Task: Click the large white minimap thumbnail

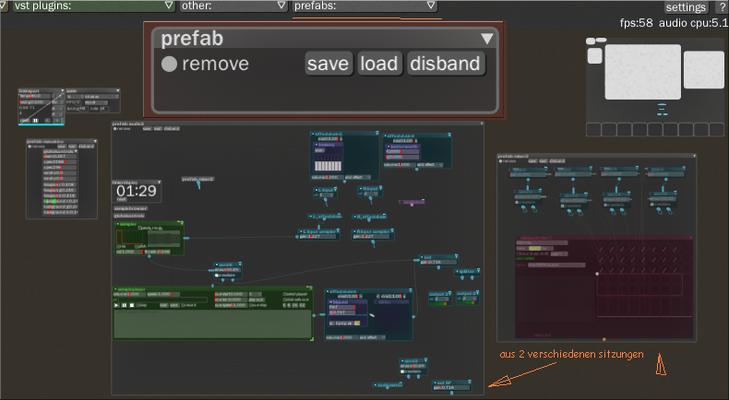Action: coord(643,72)
